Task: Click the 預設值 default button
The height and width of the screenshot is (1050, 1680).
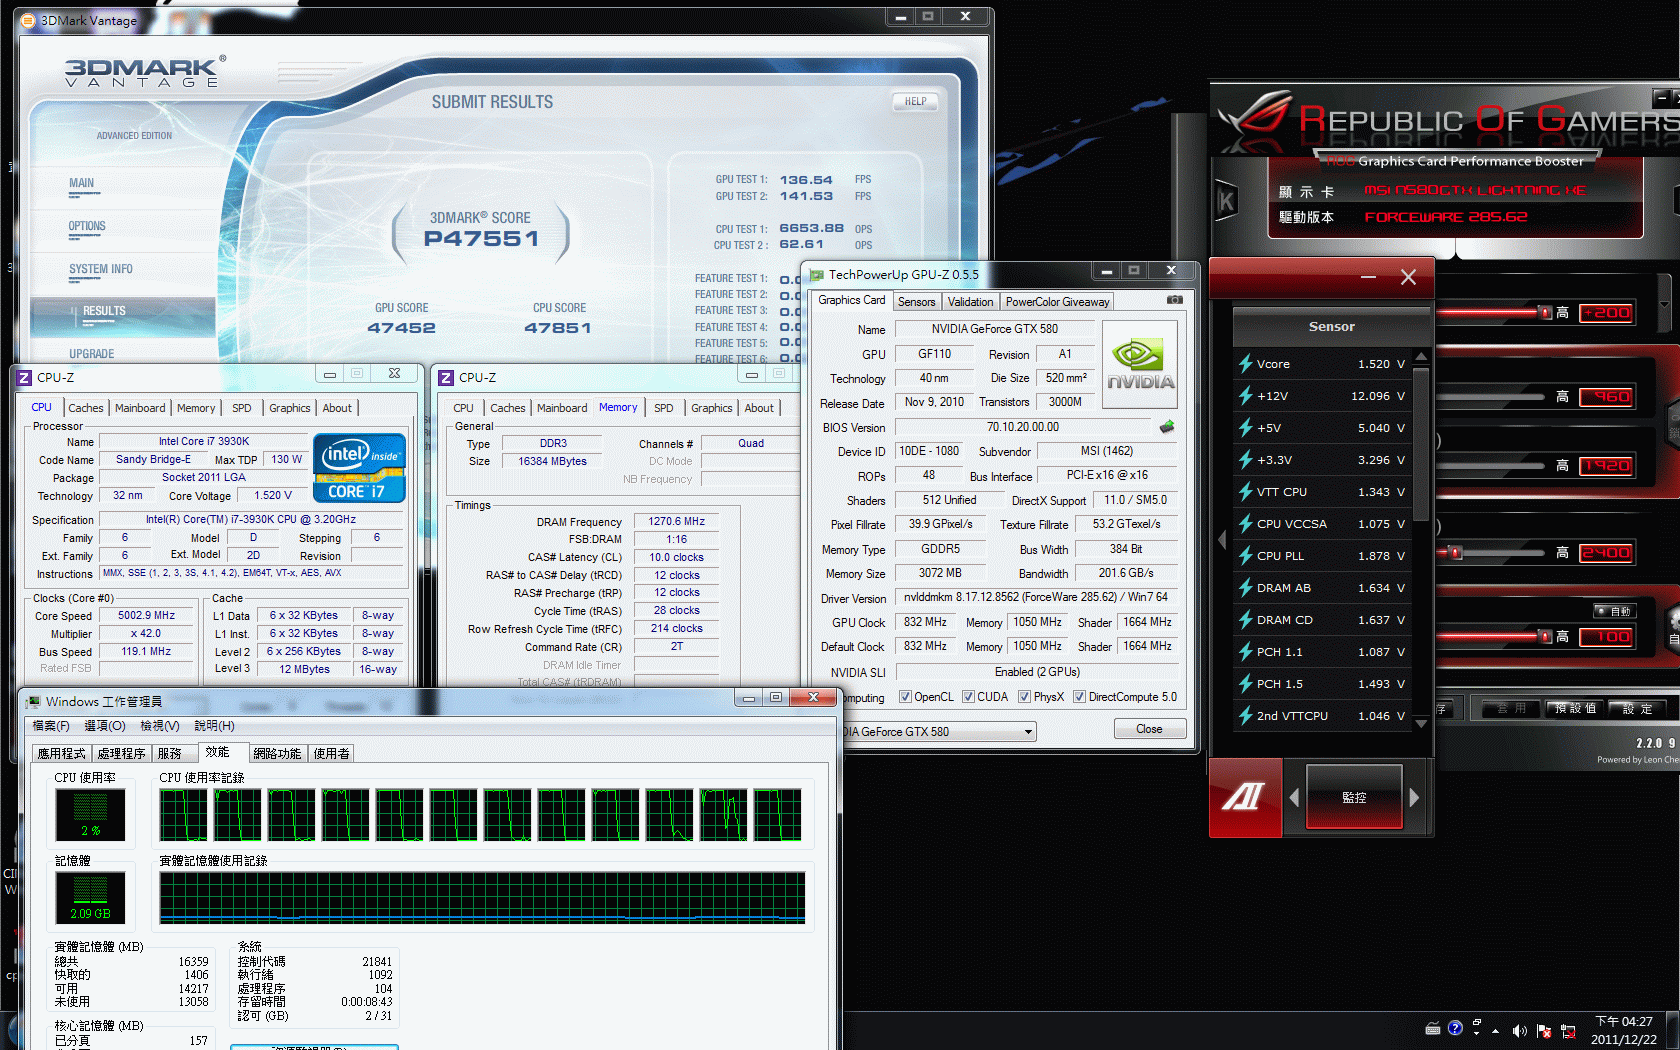Action: point(1575,708)
